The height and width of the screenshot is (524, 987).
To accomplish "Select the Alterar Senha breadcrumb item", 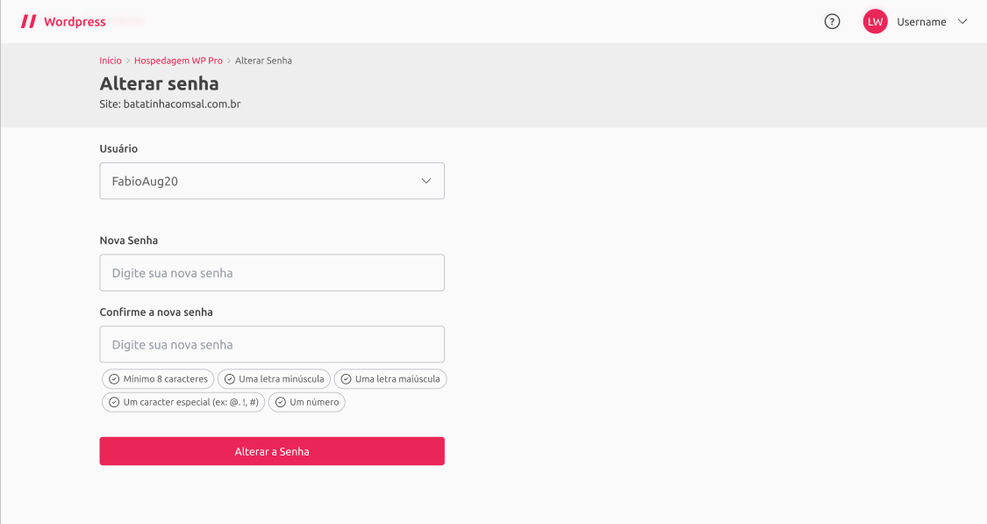I will 263,60.
